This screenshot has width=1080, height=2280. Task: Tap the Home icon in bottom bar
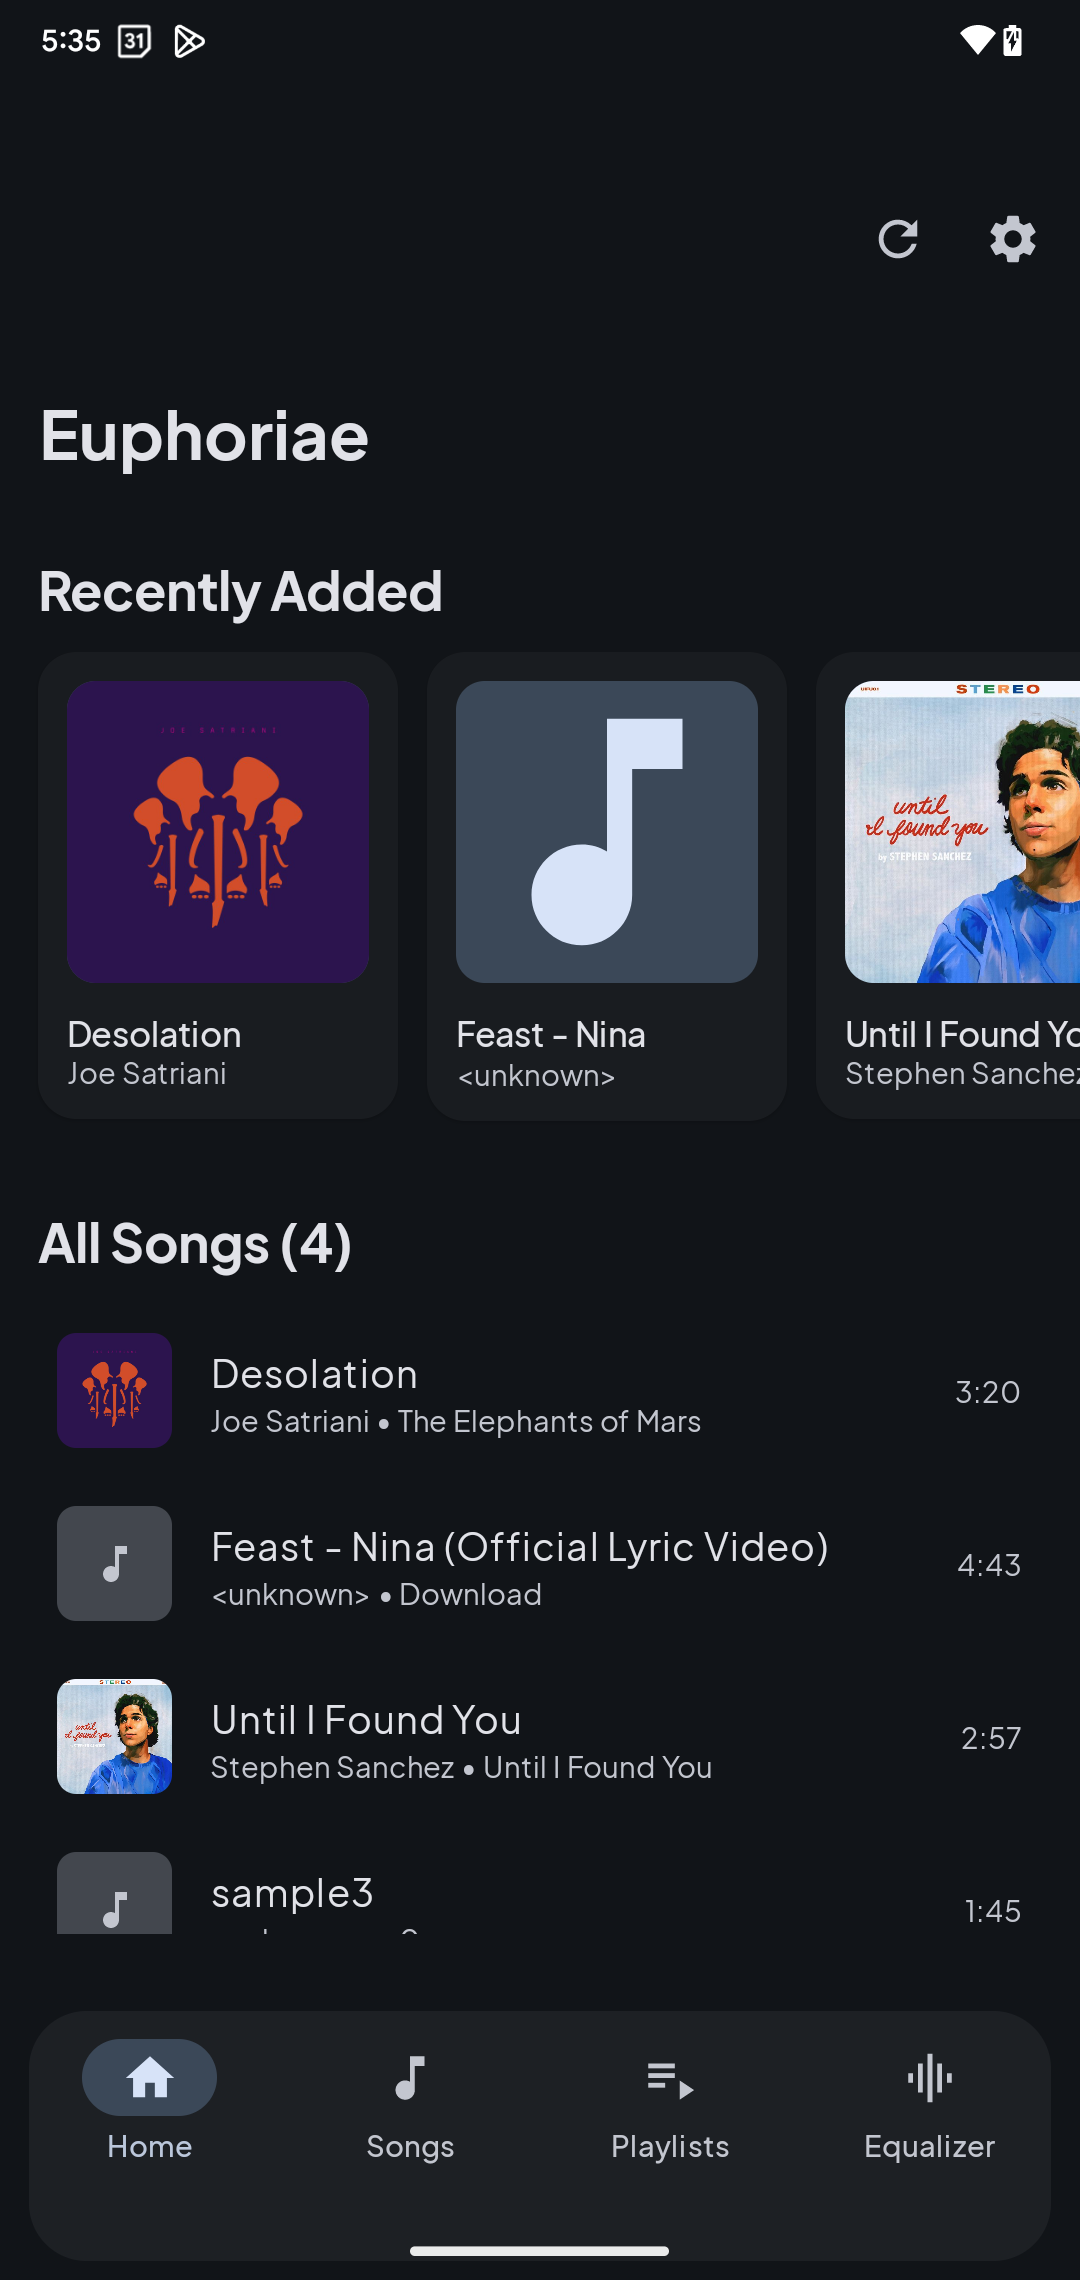[149, 2078]
